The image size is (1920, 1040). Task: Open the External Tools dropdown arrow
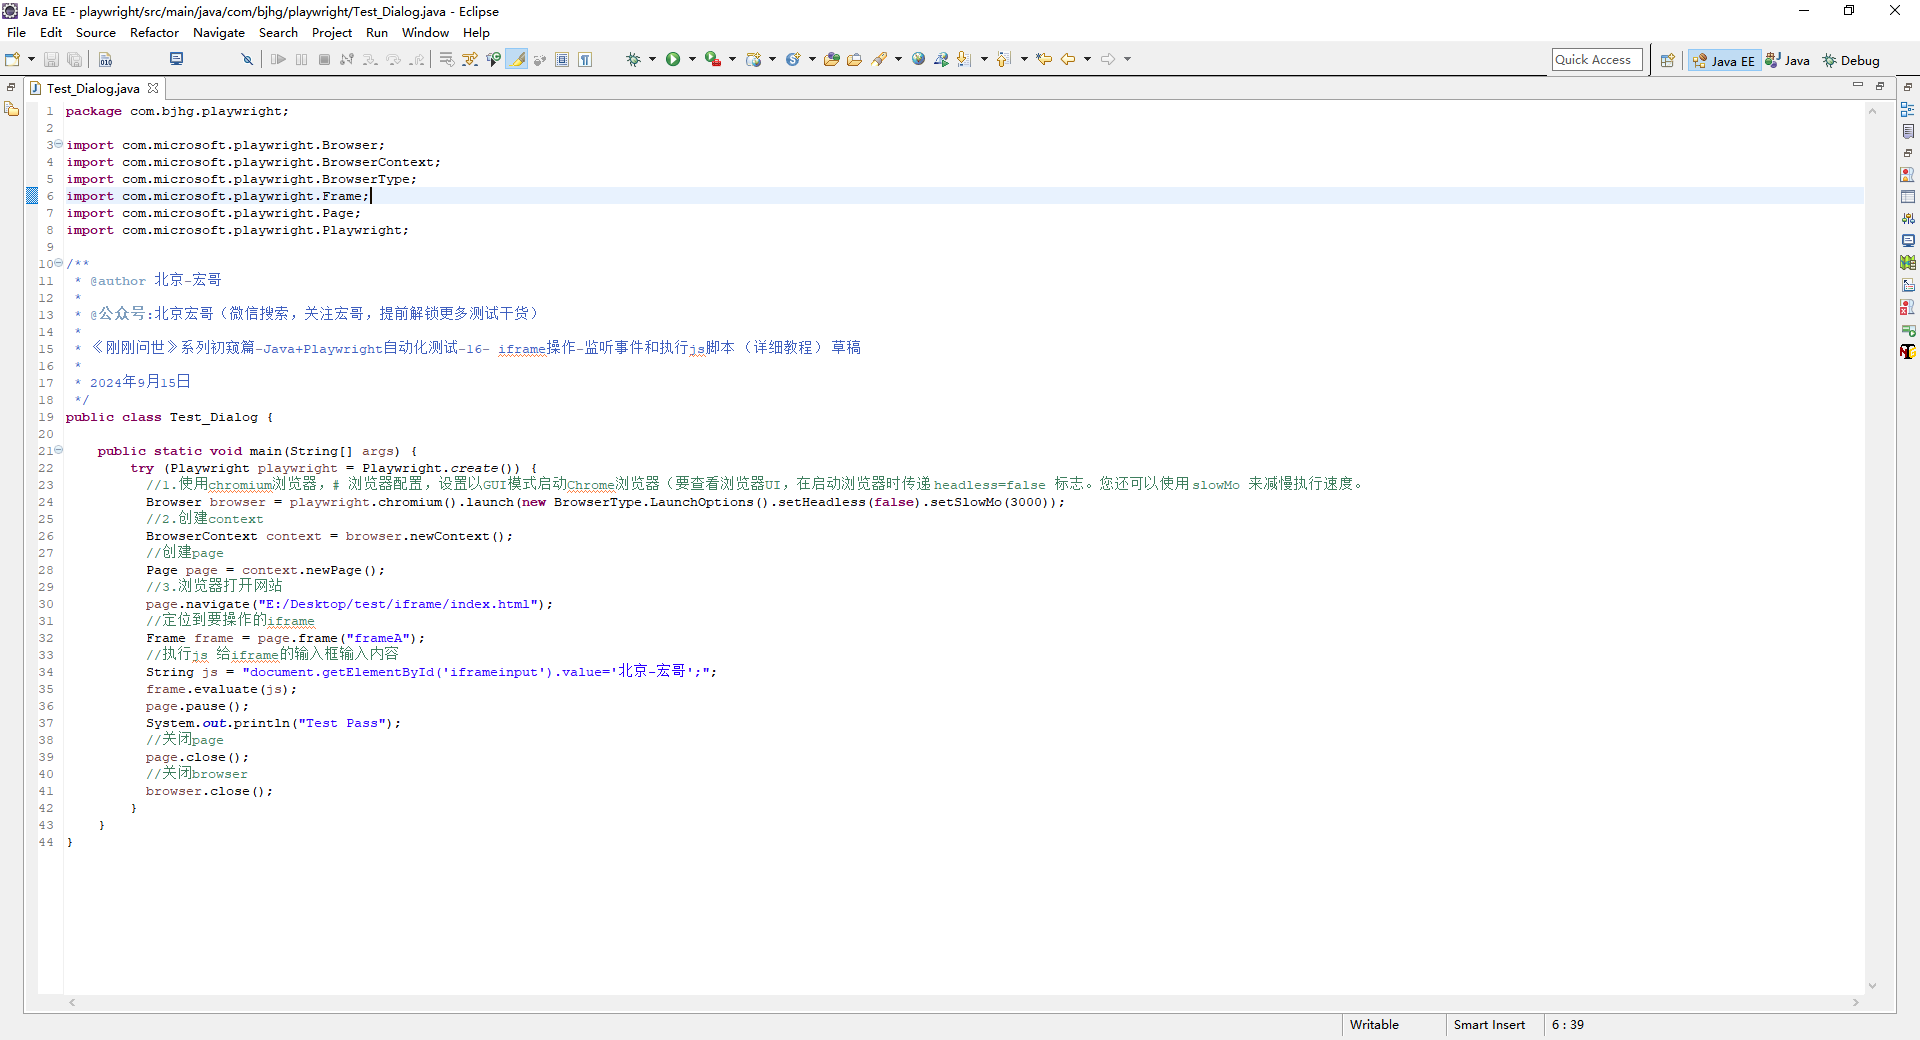point(732,60)
